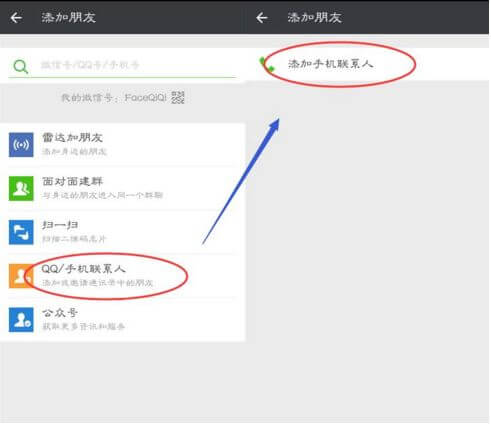
Task: Tap subtitle 扫描二维码名片
Action: [74, 239]
